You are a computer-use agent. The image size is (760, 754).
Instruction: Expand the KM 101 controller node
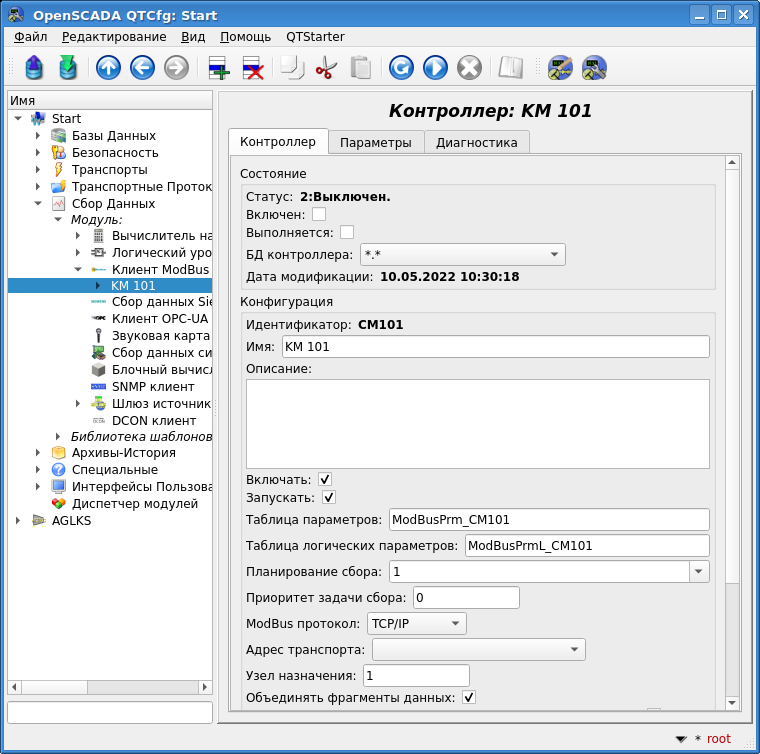(97, 285)
